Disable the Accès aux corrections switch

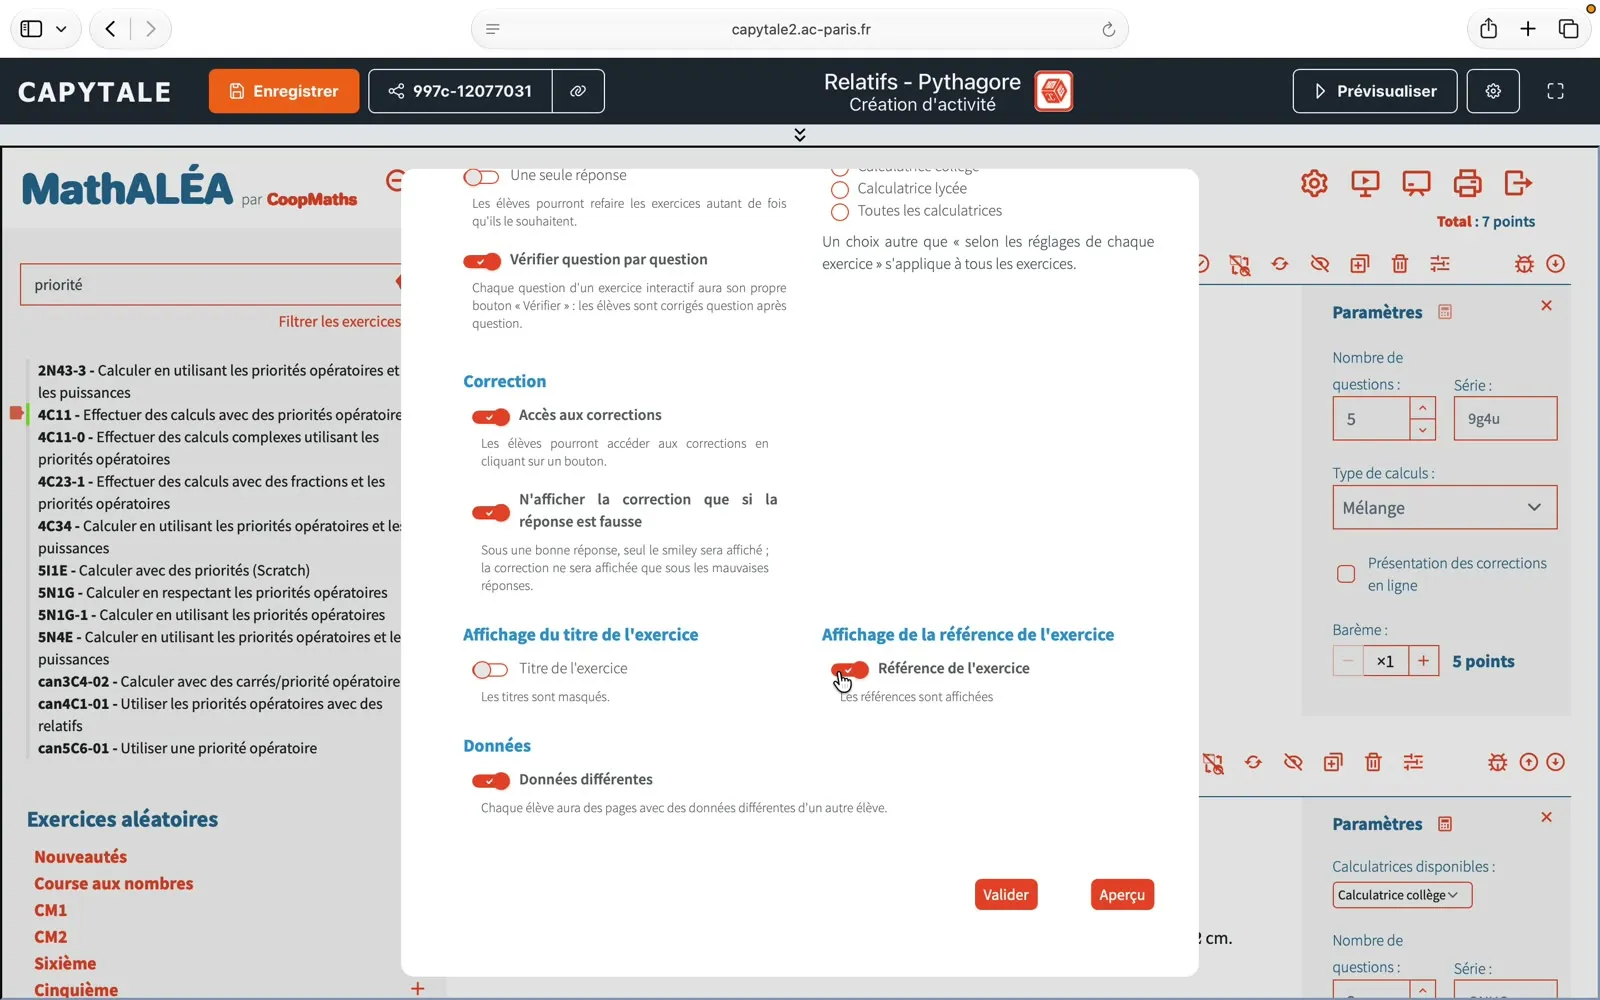coord(491,416)
